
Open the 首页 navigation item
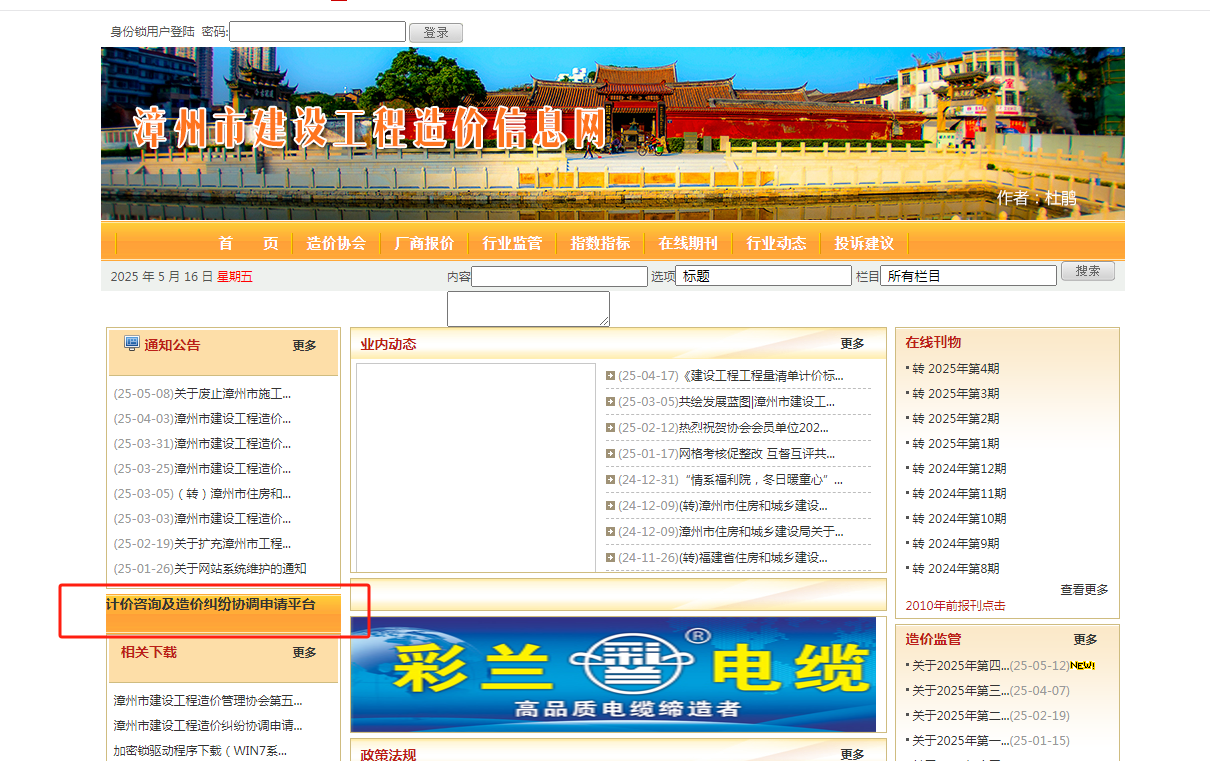click(249, 243)
